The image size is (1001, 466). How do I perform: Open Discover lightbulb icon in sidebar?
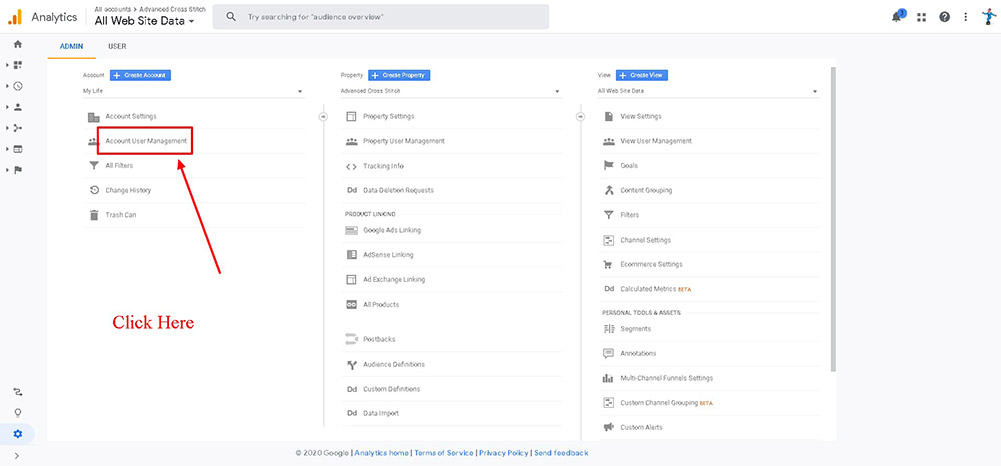tap(18, 413)
